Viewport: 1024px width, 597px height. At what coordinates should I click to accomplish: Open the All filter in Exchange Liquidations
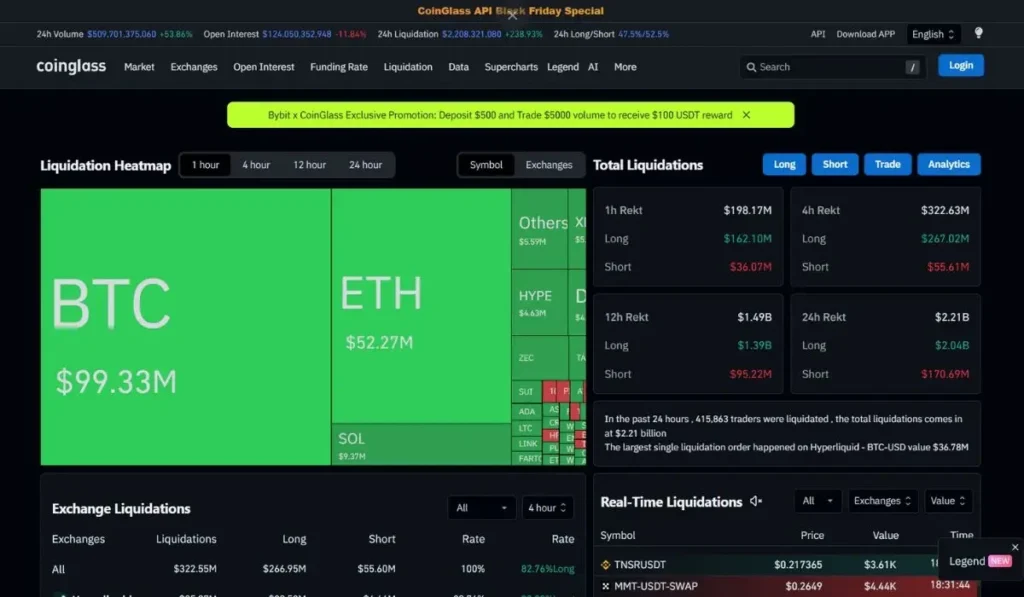(481, 507)
